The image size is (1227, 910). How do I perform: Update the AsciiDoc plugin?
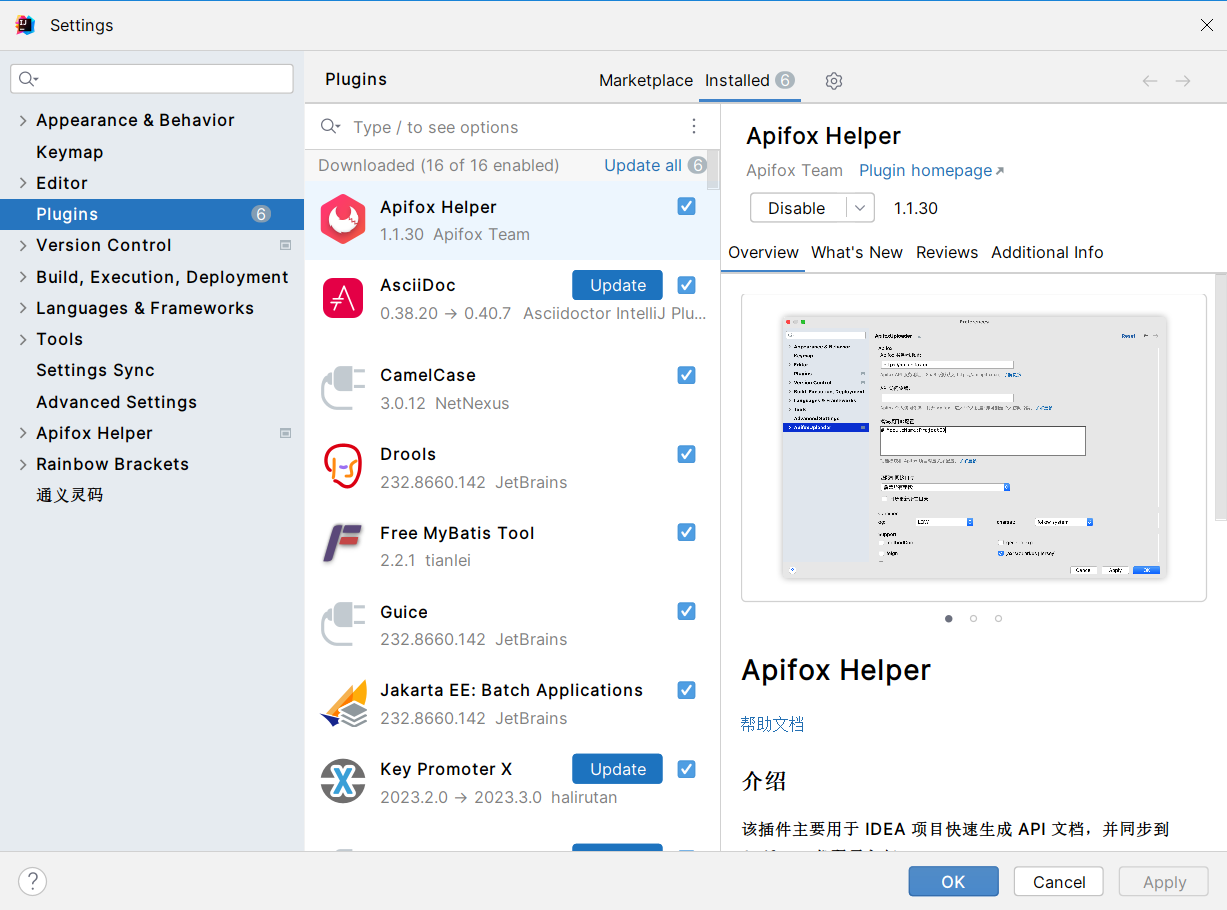coord(617,285)
